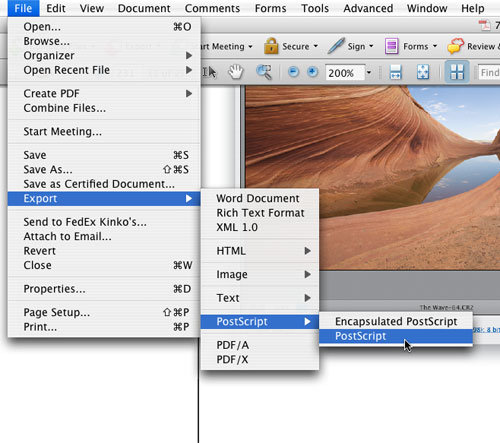
Task: Click the Fit Width icon
Action: [x=395, y=72]
